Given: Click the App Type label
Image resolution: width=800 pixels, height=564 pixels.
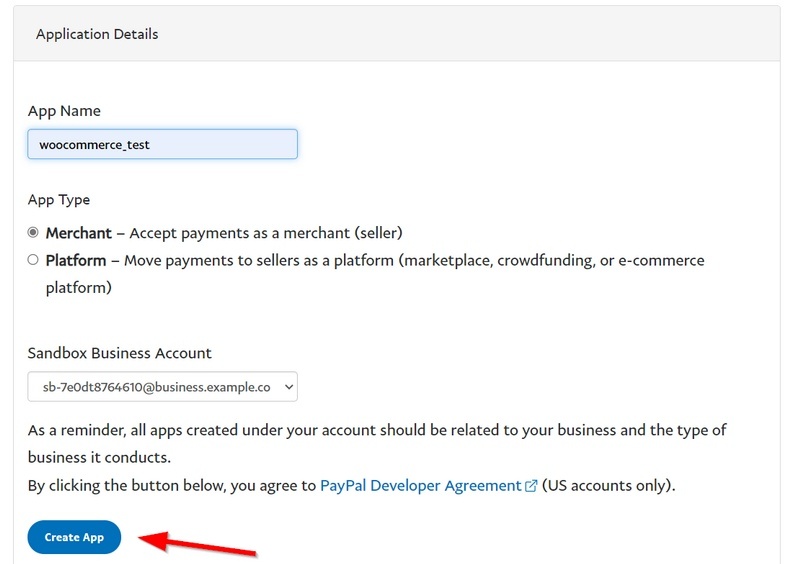Looking at the screenshot, I should pyautogui.click(x=59, y=200).
